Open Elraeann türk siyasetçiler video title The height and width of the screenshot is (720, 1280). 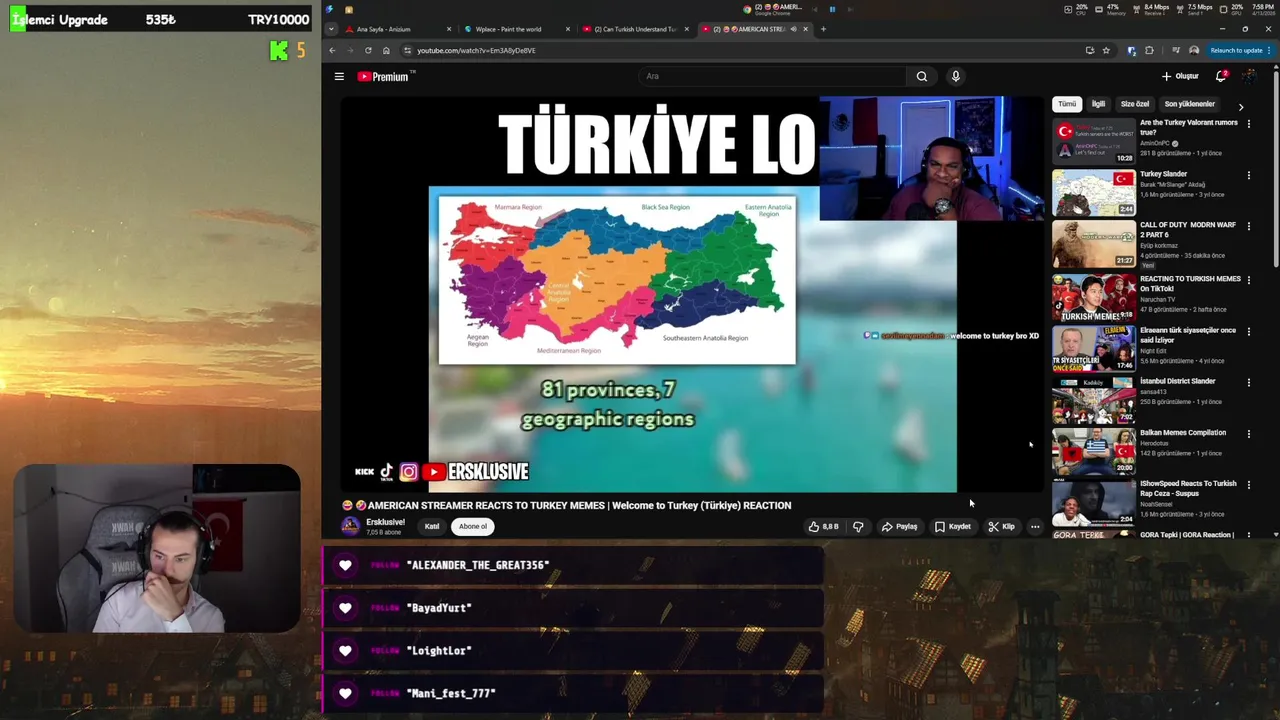click(1188, 335)
